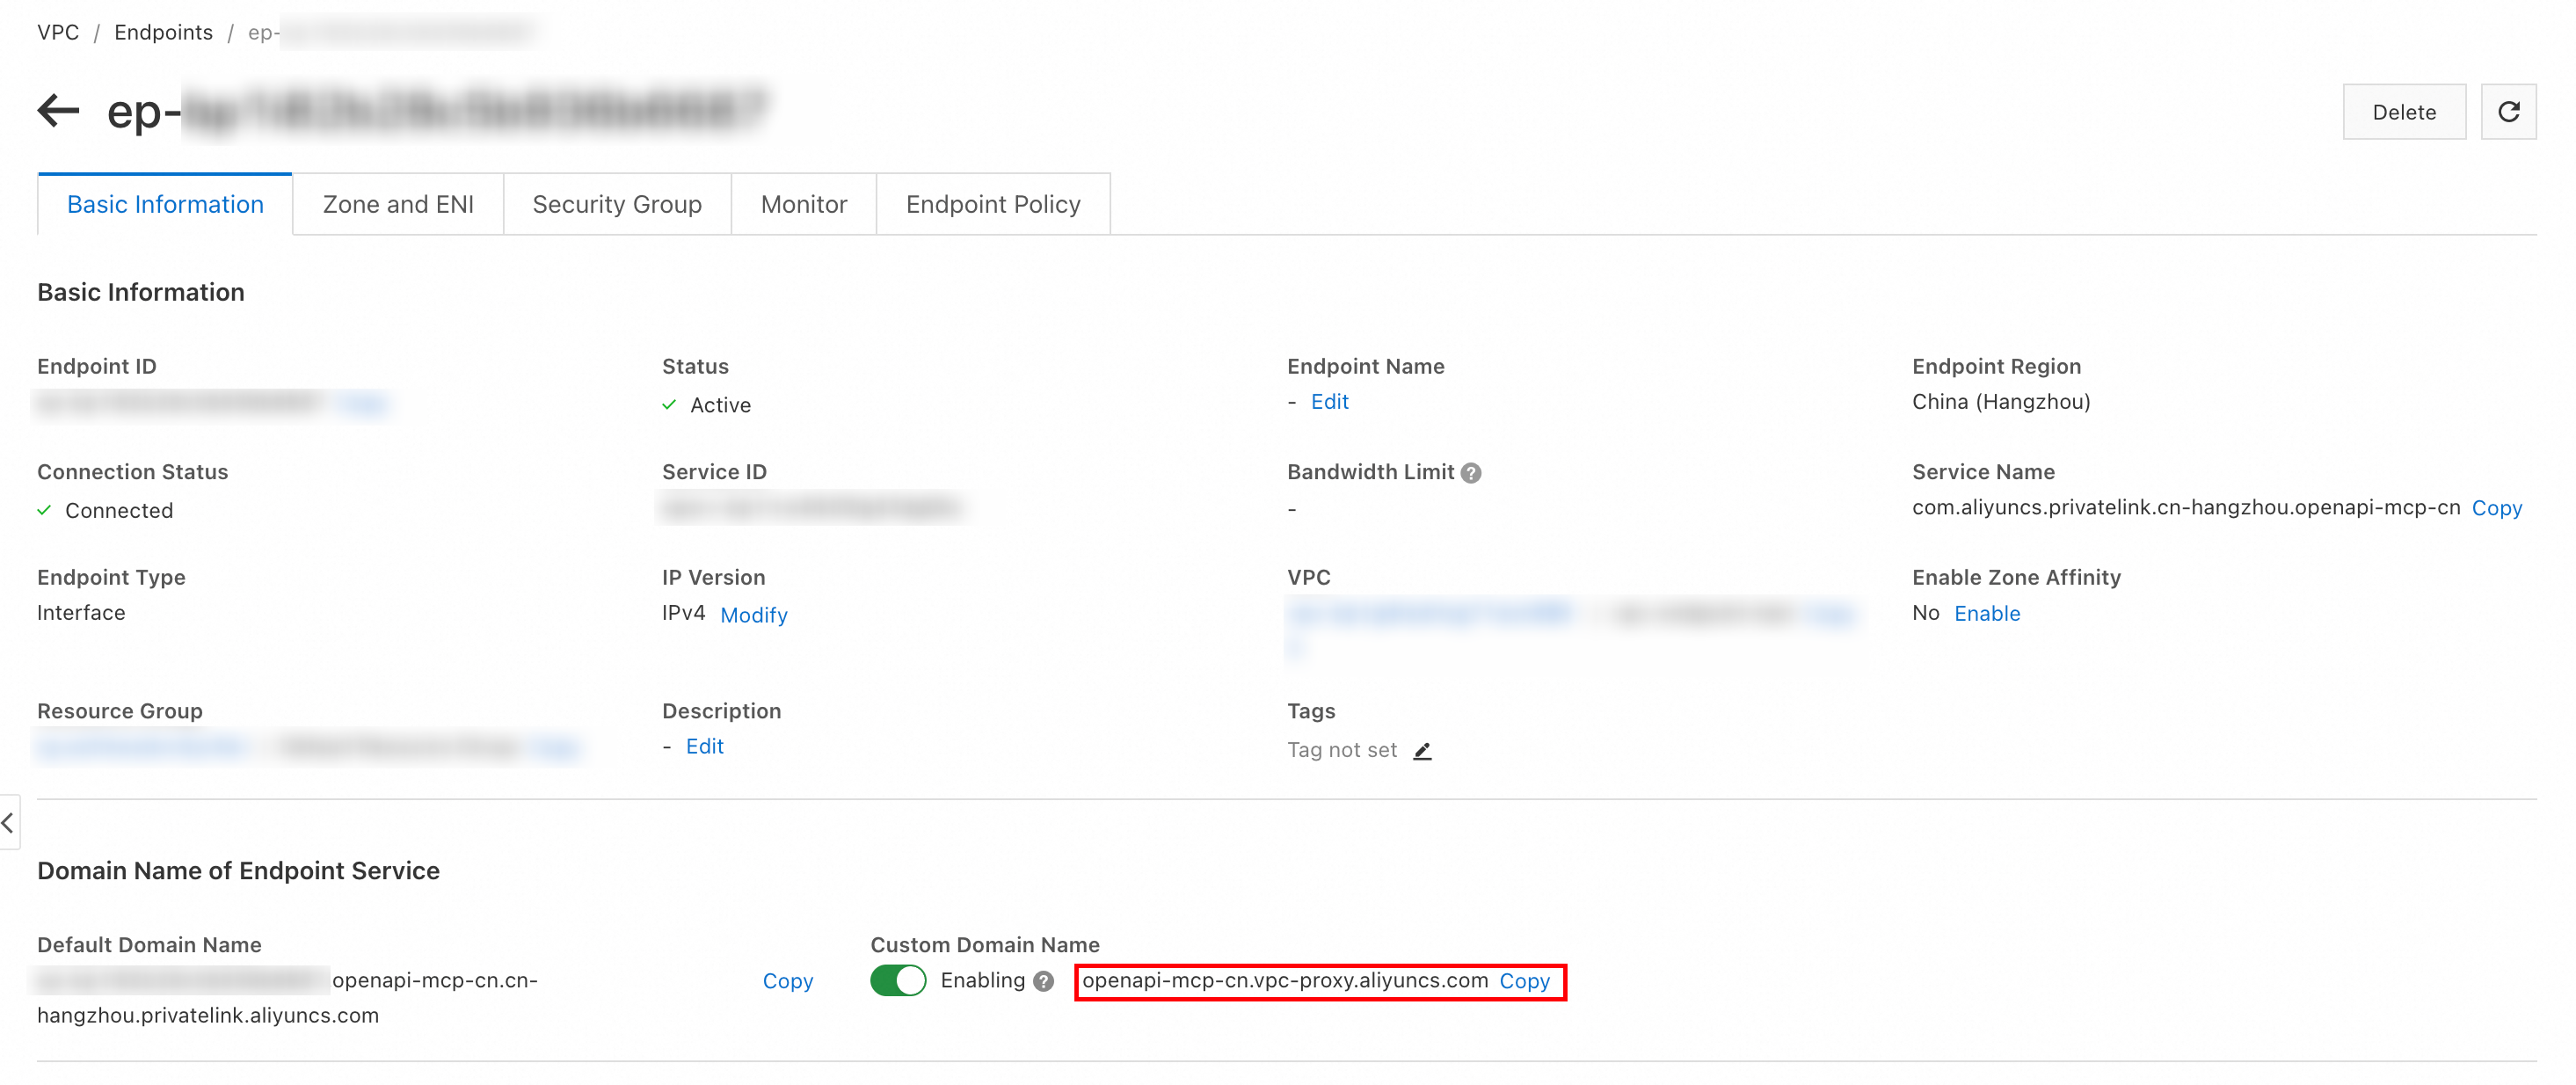The height and width of the screenshot is (1085, 2576).
Task: Go to Endpoints in the breadcrumb
Action: click(x=163, y=32)
